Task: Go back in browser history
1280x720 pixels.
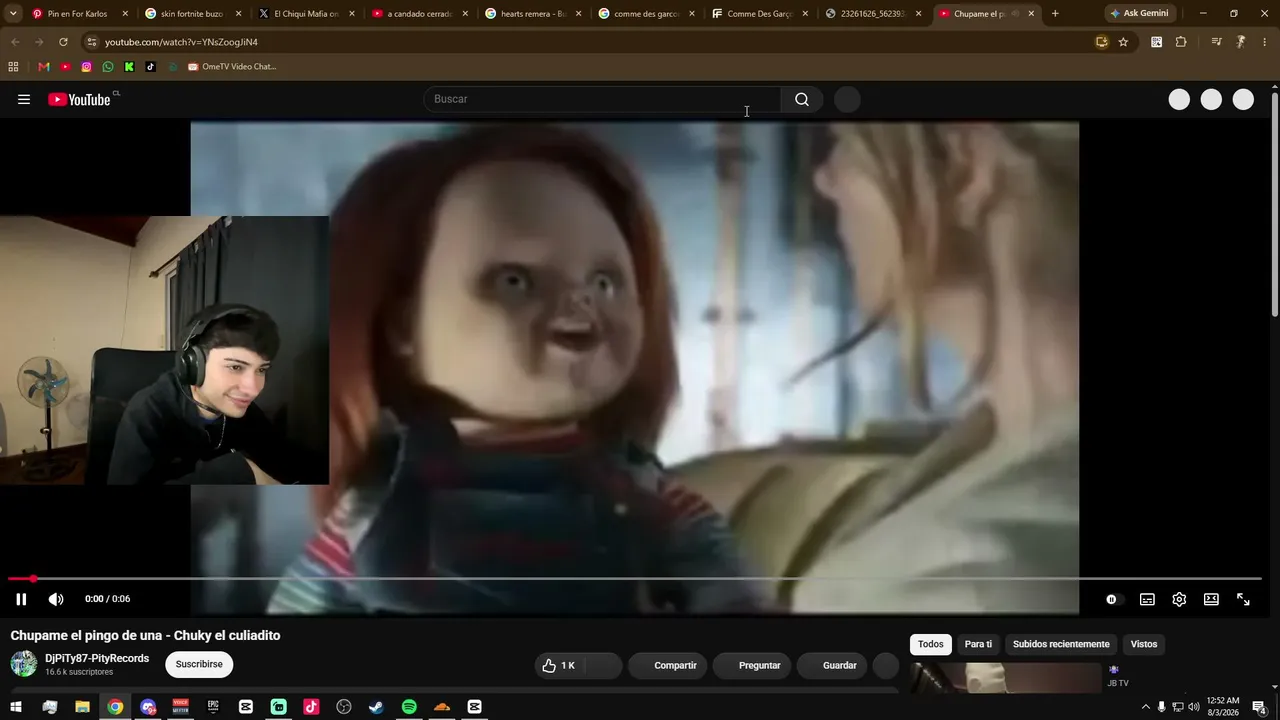Action: (15, 42)
